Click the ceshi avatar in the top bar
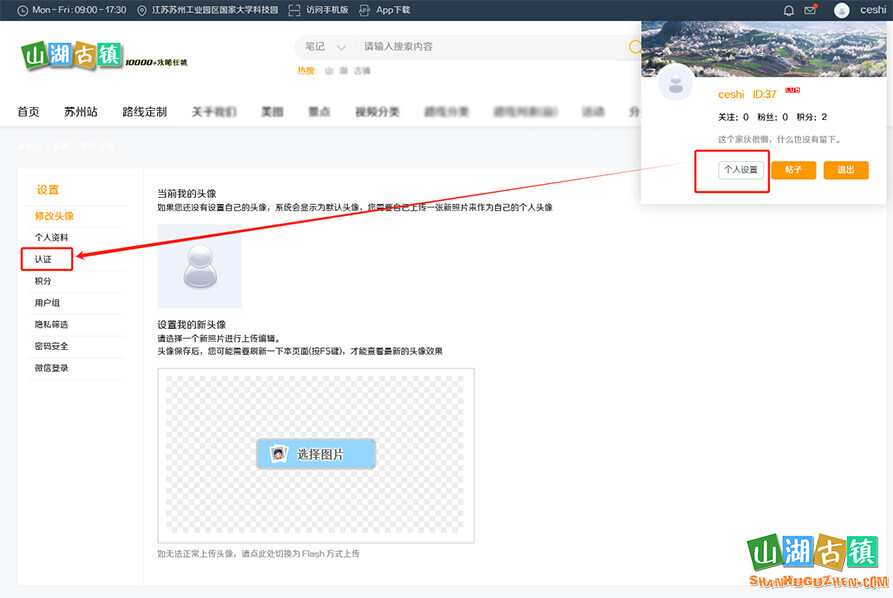This screenshot has height=598, width=893. 840,10
